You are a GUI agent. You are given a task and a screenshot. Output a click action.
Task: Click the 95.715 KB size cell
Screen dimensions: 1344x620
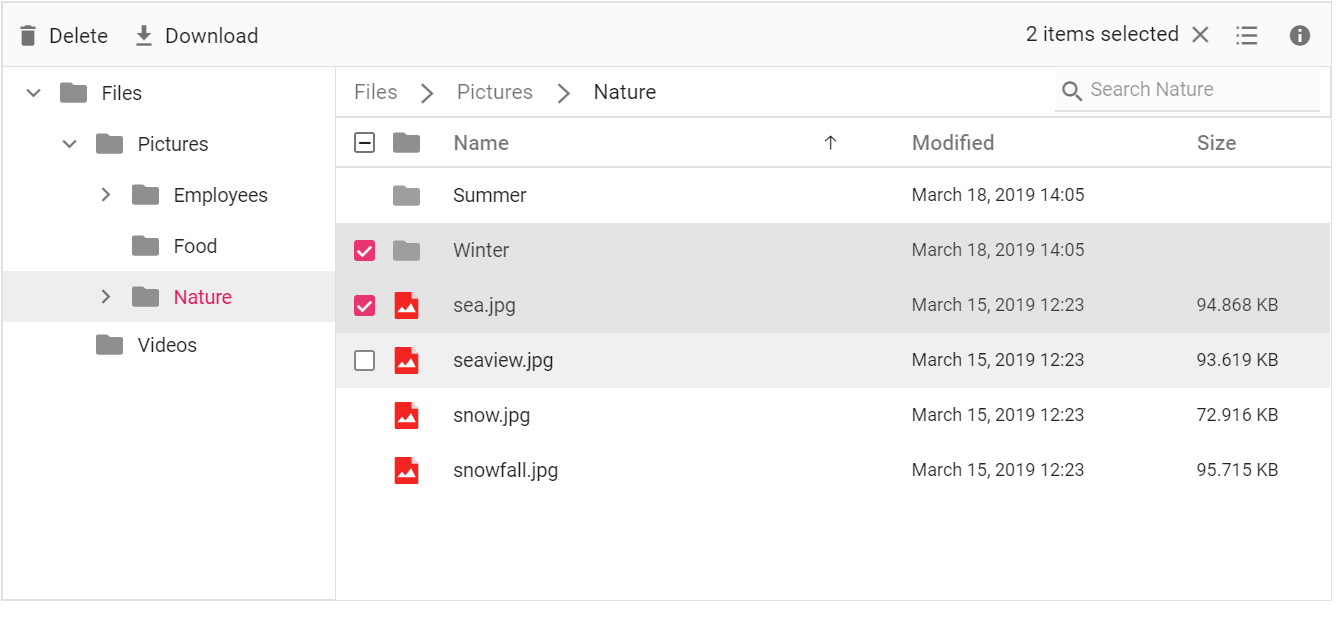pos(1237,470)
